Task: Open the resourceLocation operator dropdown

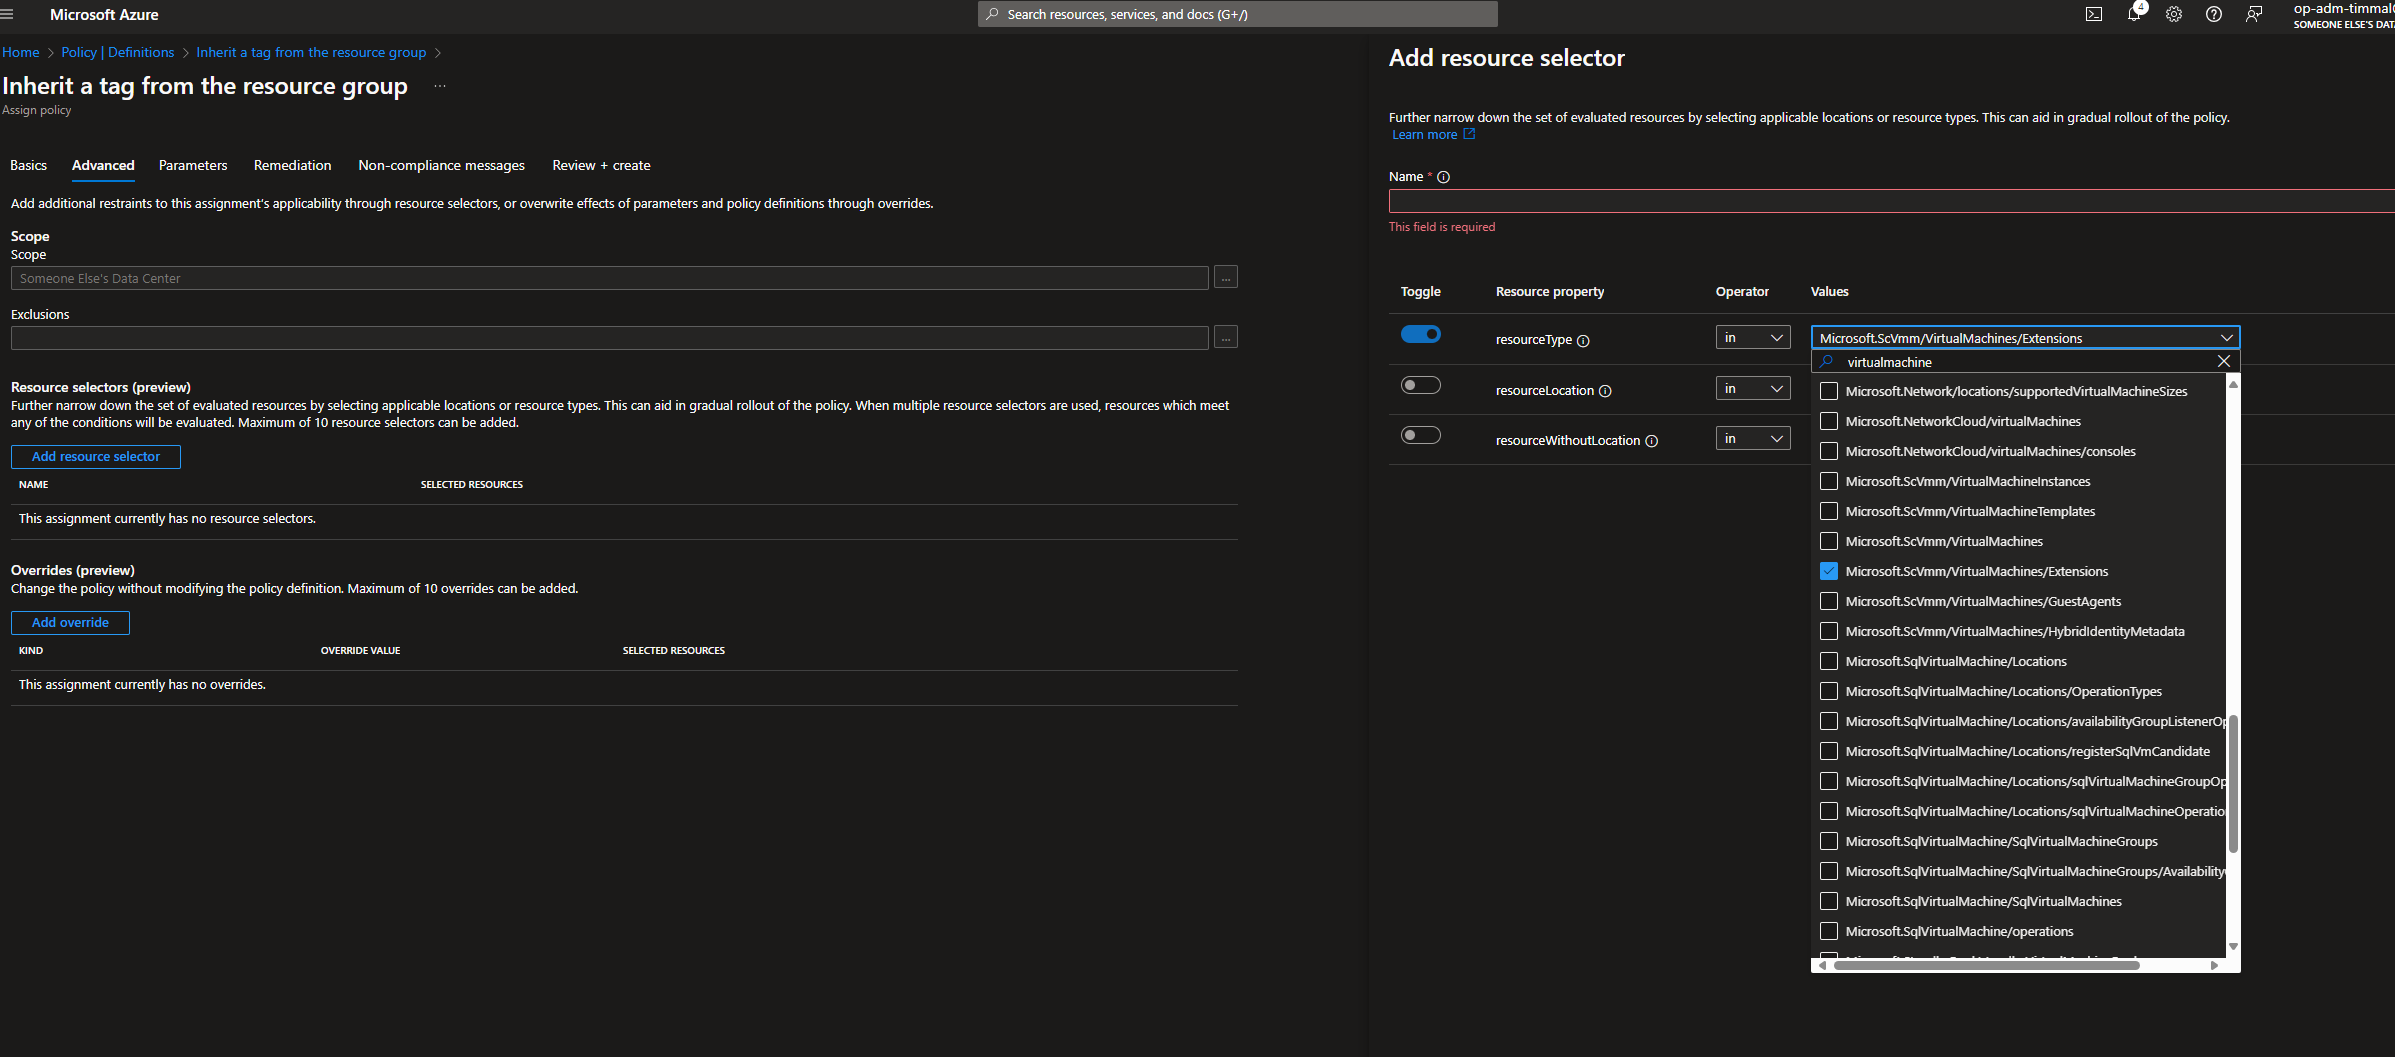Action: pyautogui.click(x=1753, y=388)
